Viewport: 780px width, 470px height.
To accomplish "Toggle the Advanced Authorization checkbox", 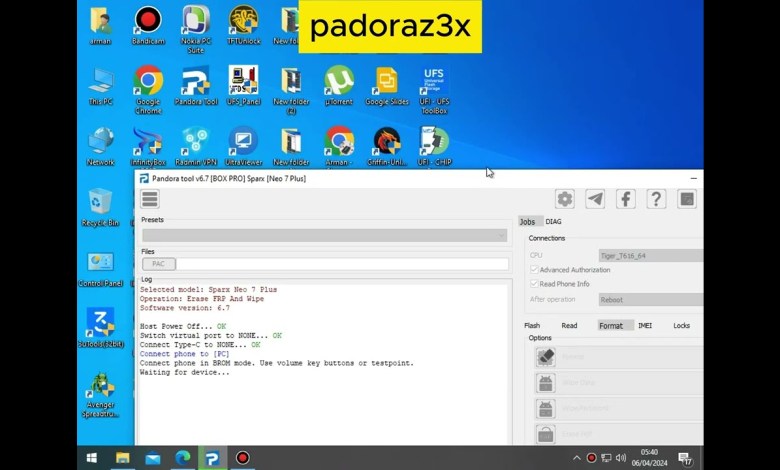I will pyautogui.click(x=534, y=270).
